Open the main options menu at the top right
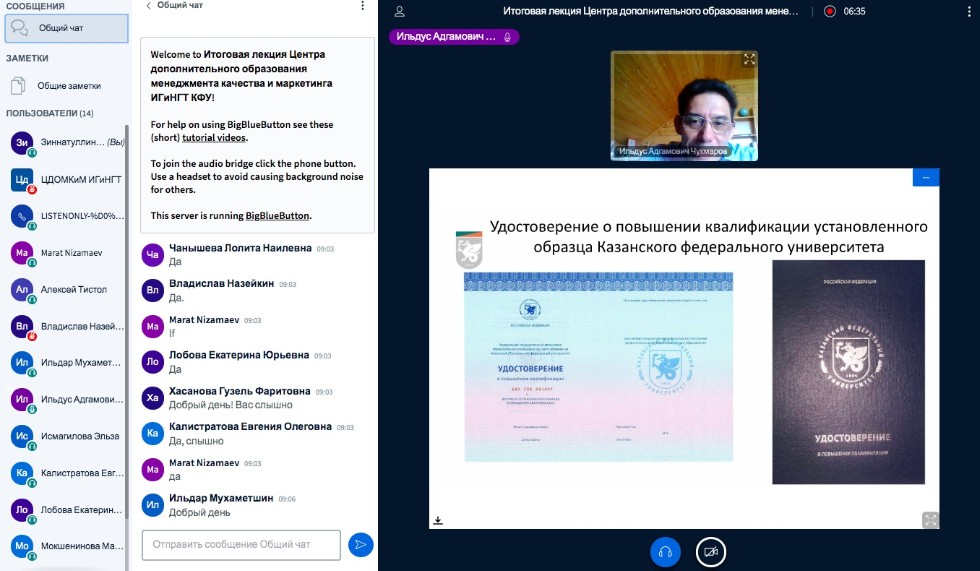Image resolution: width=980 pixels, height=571 pixels. click(968, 12)
